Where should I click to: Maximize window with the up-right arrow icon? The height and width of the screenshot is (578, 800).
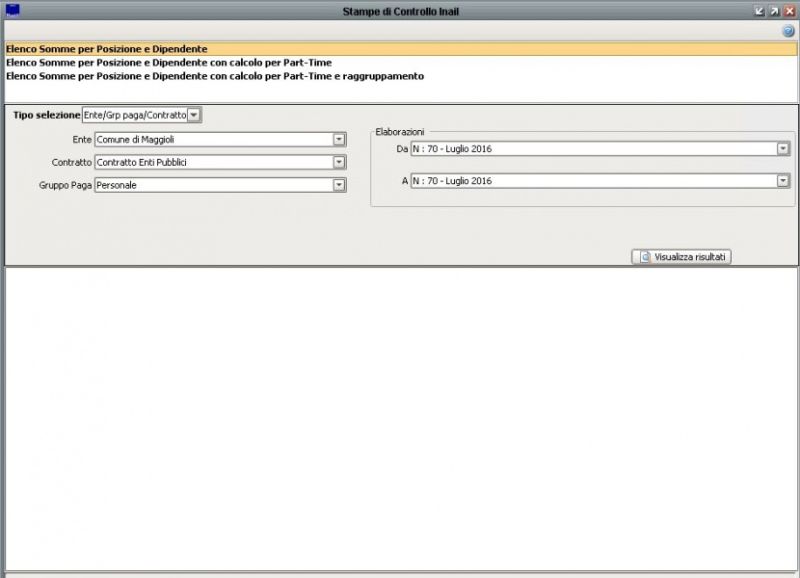pyautogui.click(x=774, y=10)
